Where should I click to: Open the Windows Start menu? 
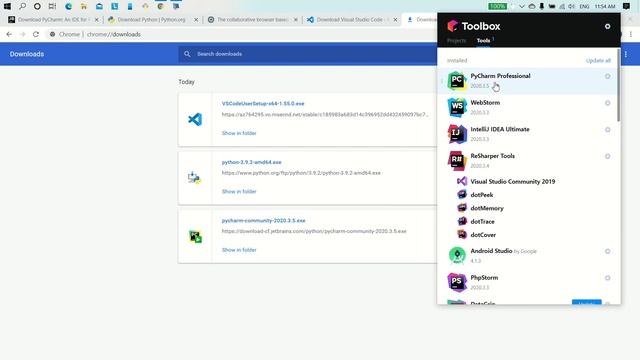click(7, 6)
